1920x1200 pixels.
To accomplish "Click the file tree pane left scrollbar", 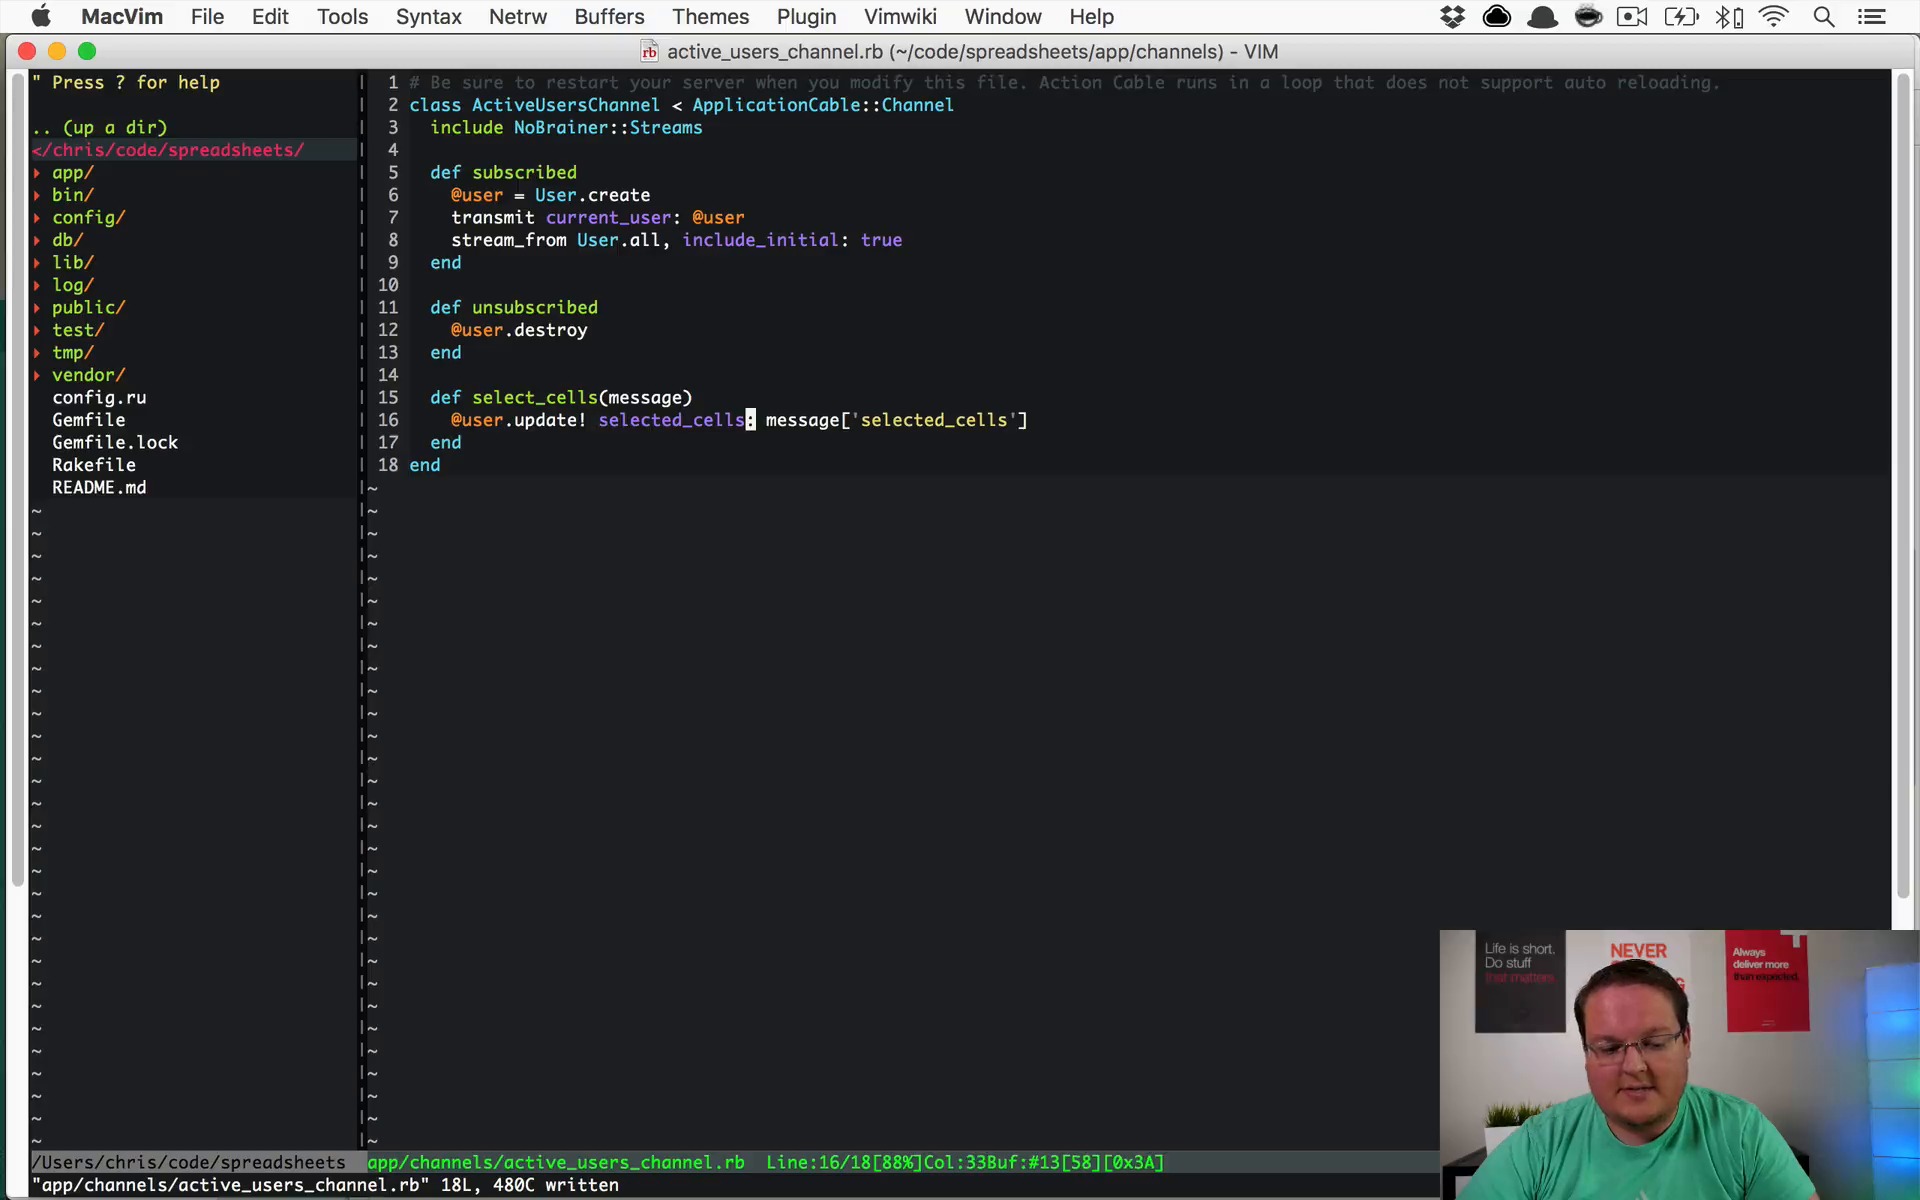I will [x=17, y=480].
